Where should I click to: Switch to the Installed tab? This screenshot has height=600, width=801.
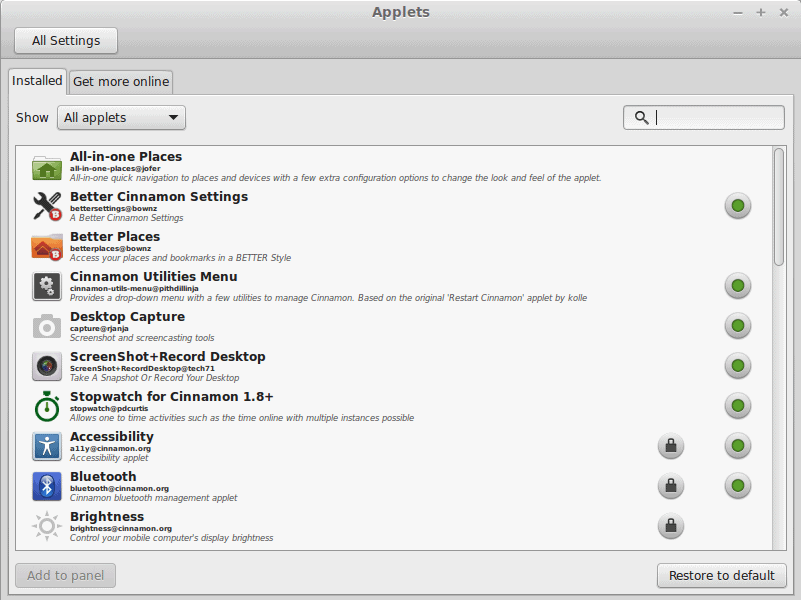coord(37,81)
